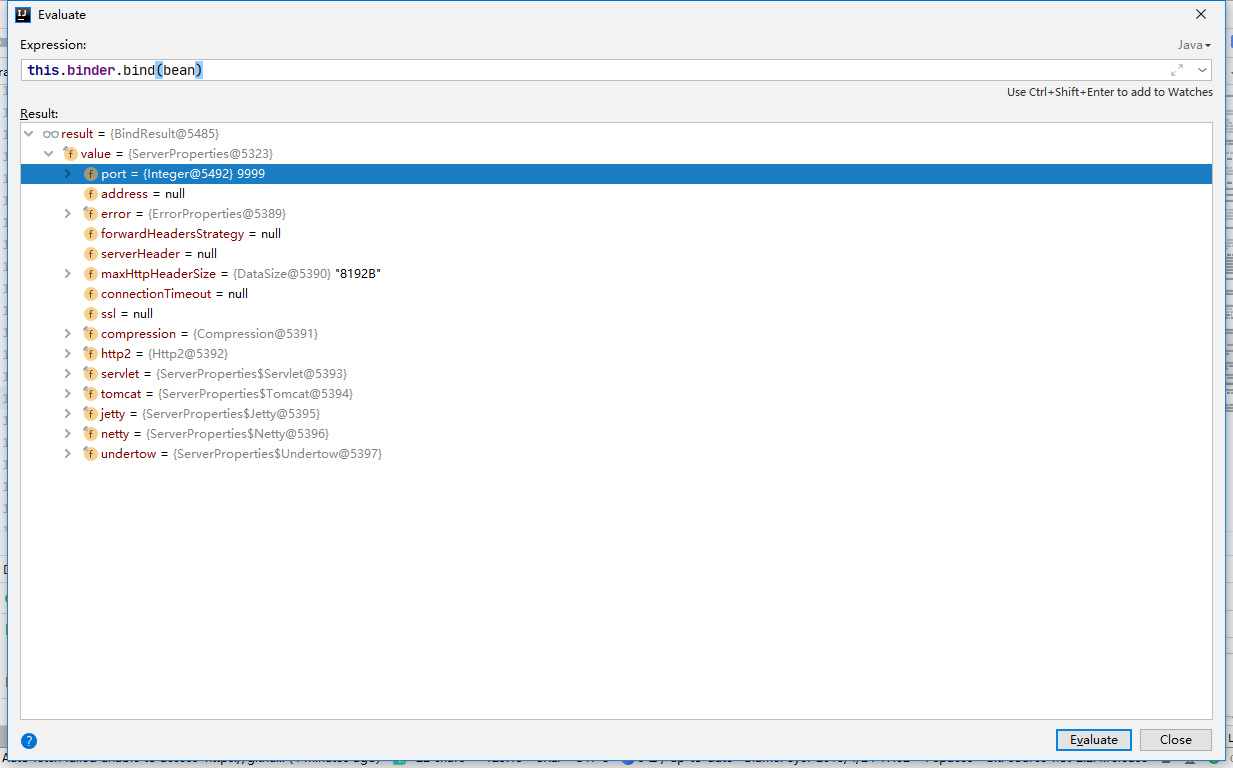This screenshot has width=1233, height=768.
Task: Click the help question mark icon
Action: (x=29, y=741)
